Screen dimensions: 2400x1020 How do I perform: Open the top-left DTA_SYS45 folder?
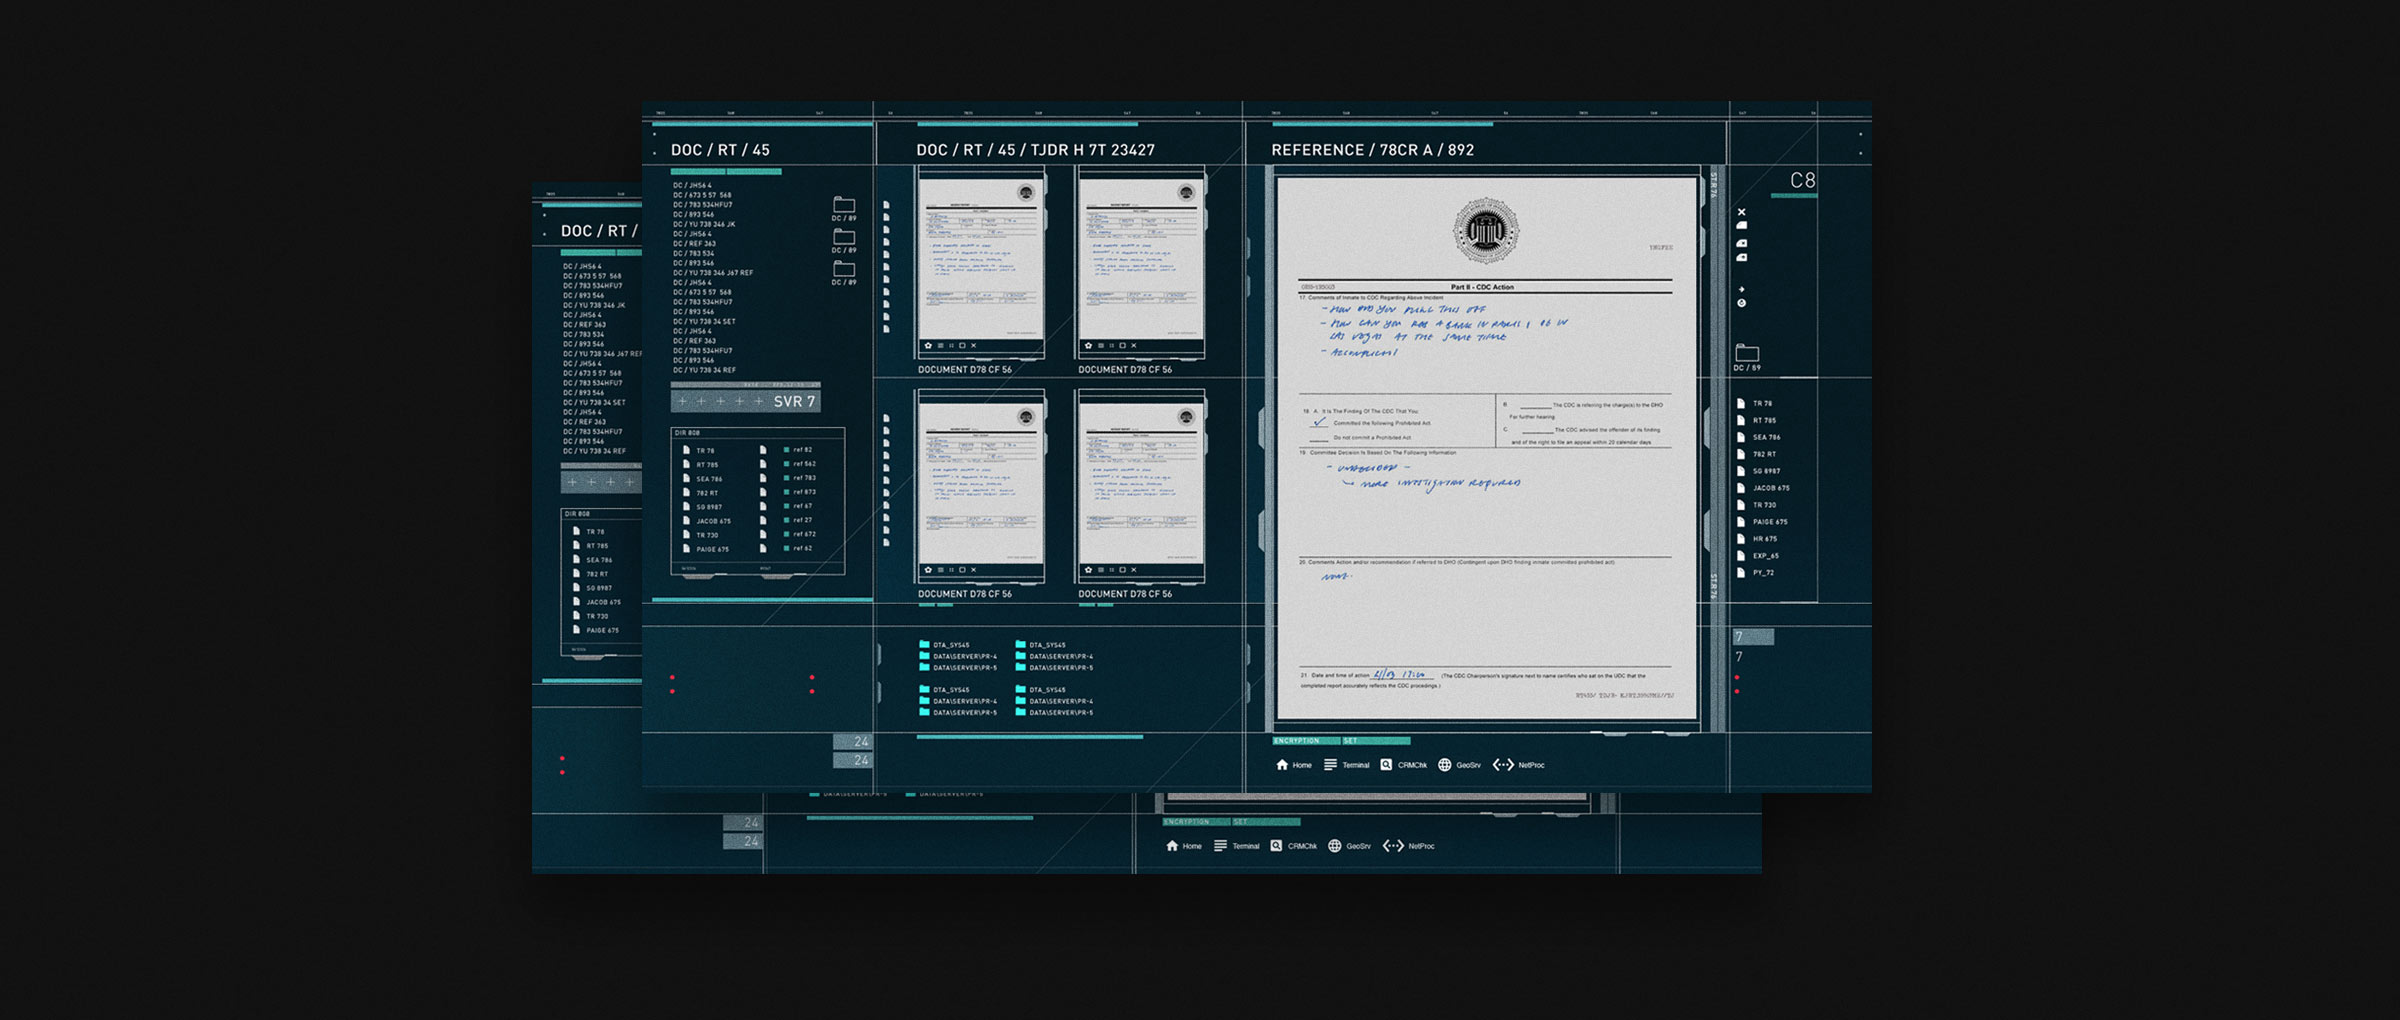(x=944, y=645)
